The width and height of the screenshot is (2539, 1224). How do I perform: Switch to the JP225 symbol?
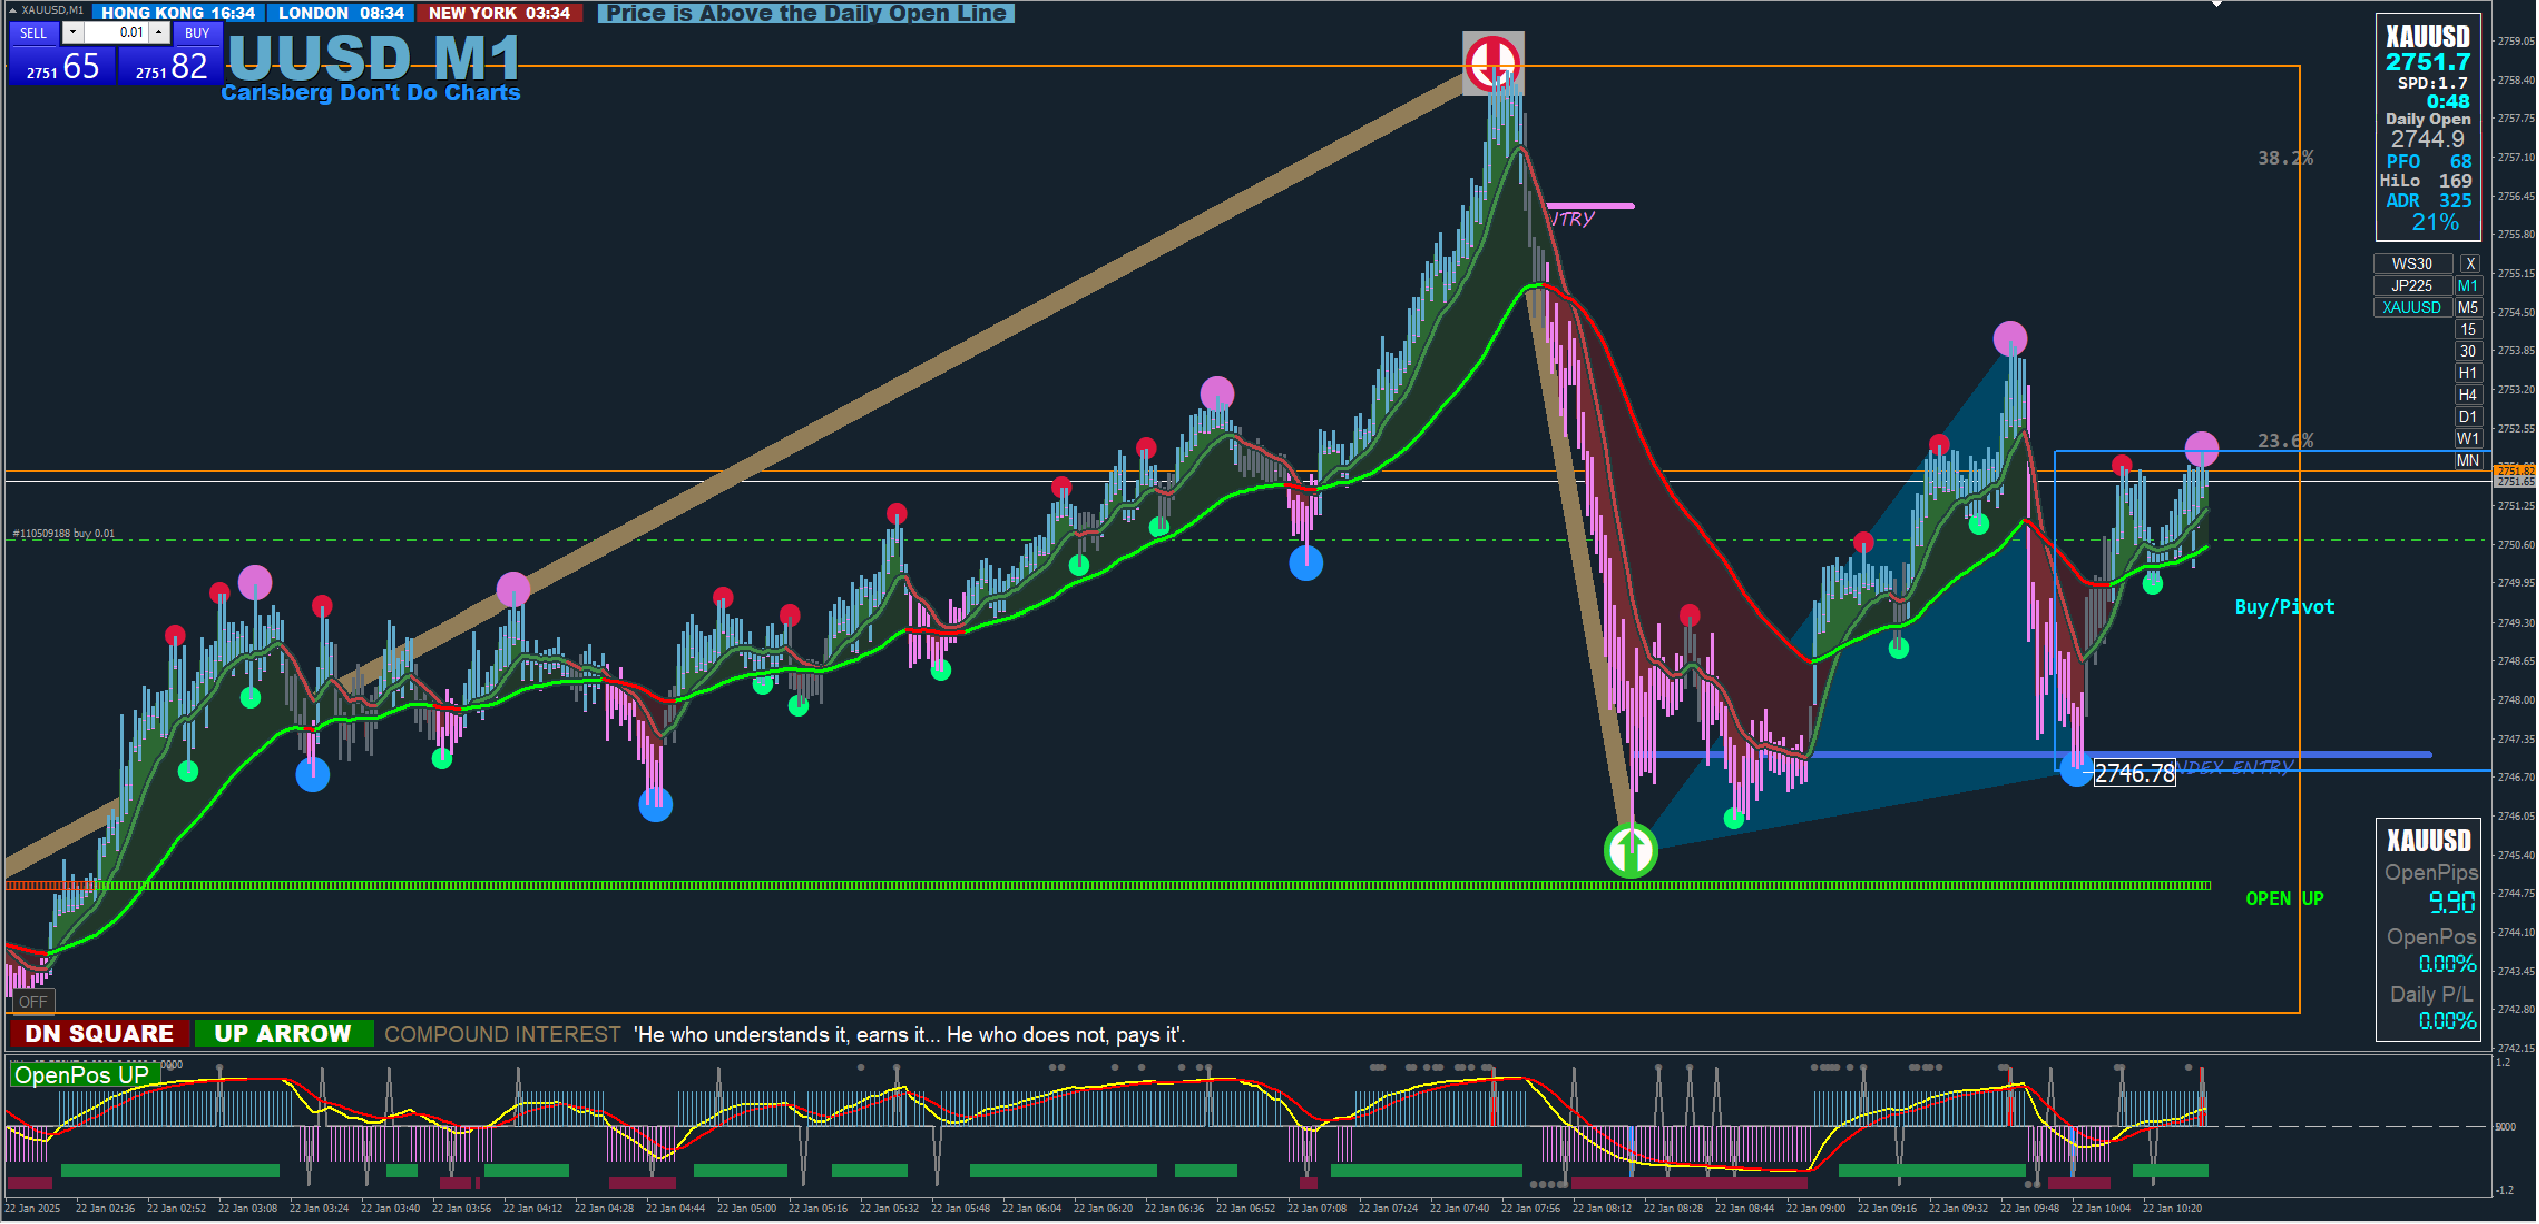tap(2412, 286)
